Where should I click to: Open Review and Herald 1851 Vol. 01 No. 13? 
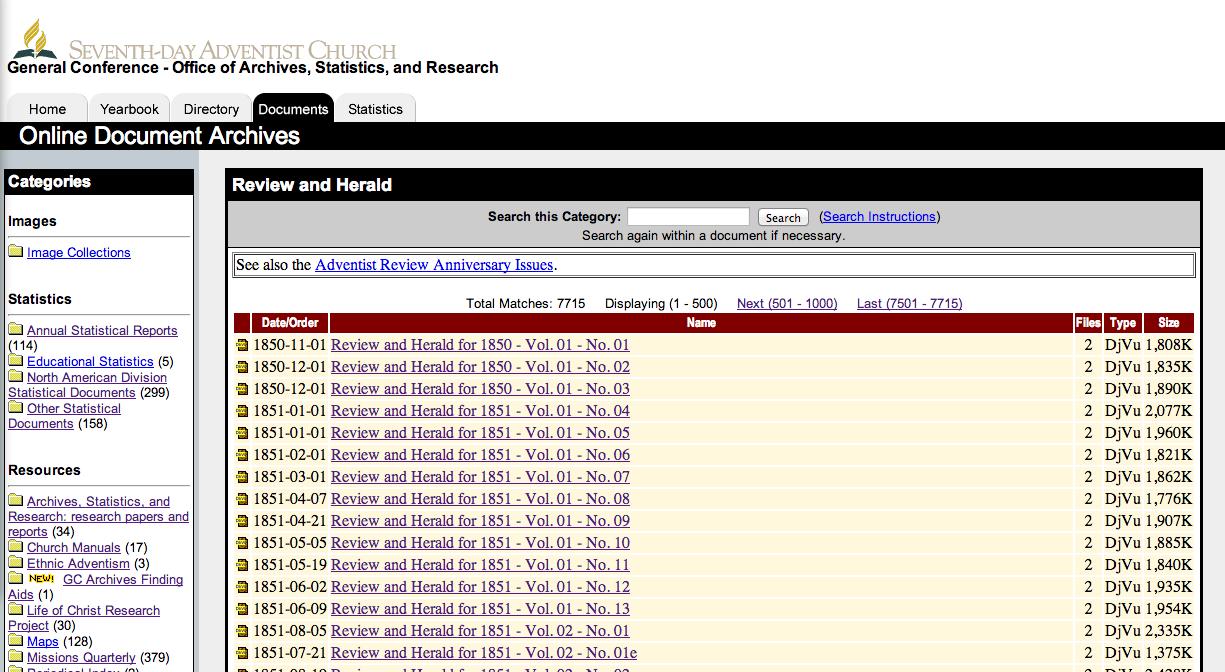[x=480, y=609]
